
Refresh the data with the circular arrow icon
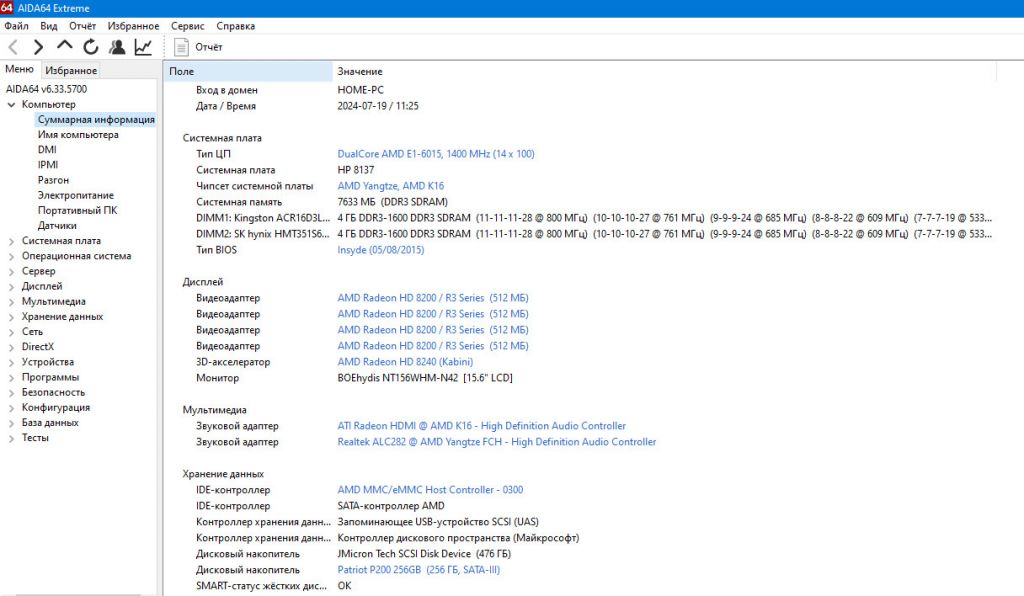(91, 47)
